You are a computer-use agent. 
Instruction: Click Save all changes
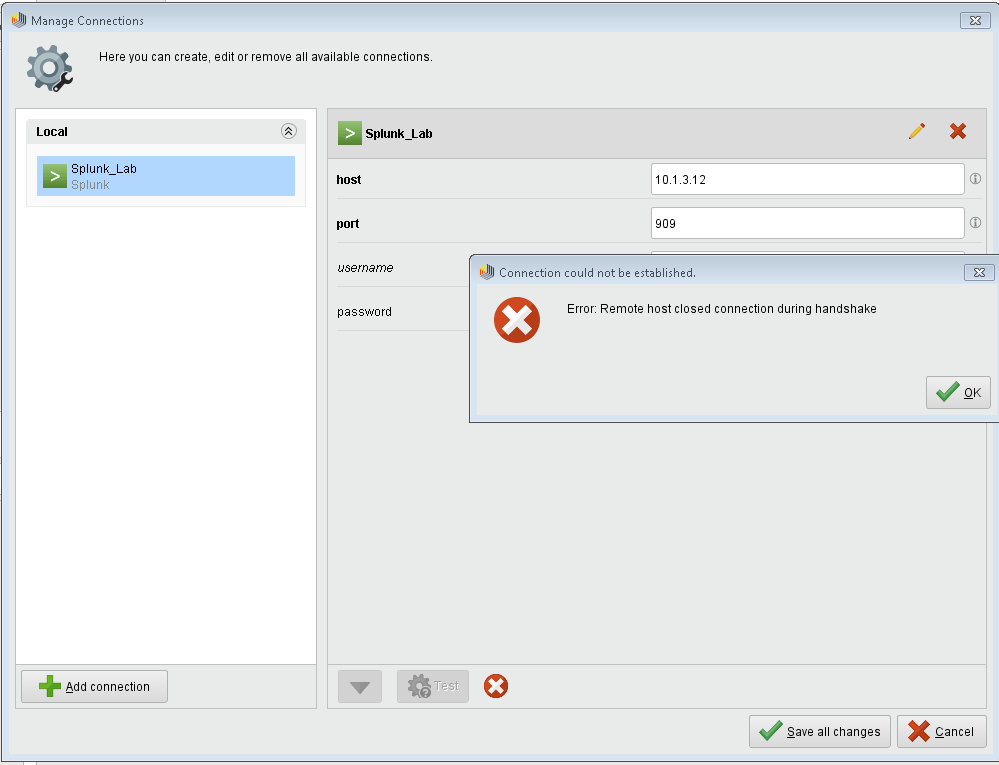pyautogui.click(x=819, y=731)
